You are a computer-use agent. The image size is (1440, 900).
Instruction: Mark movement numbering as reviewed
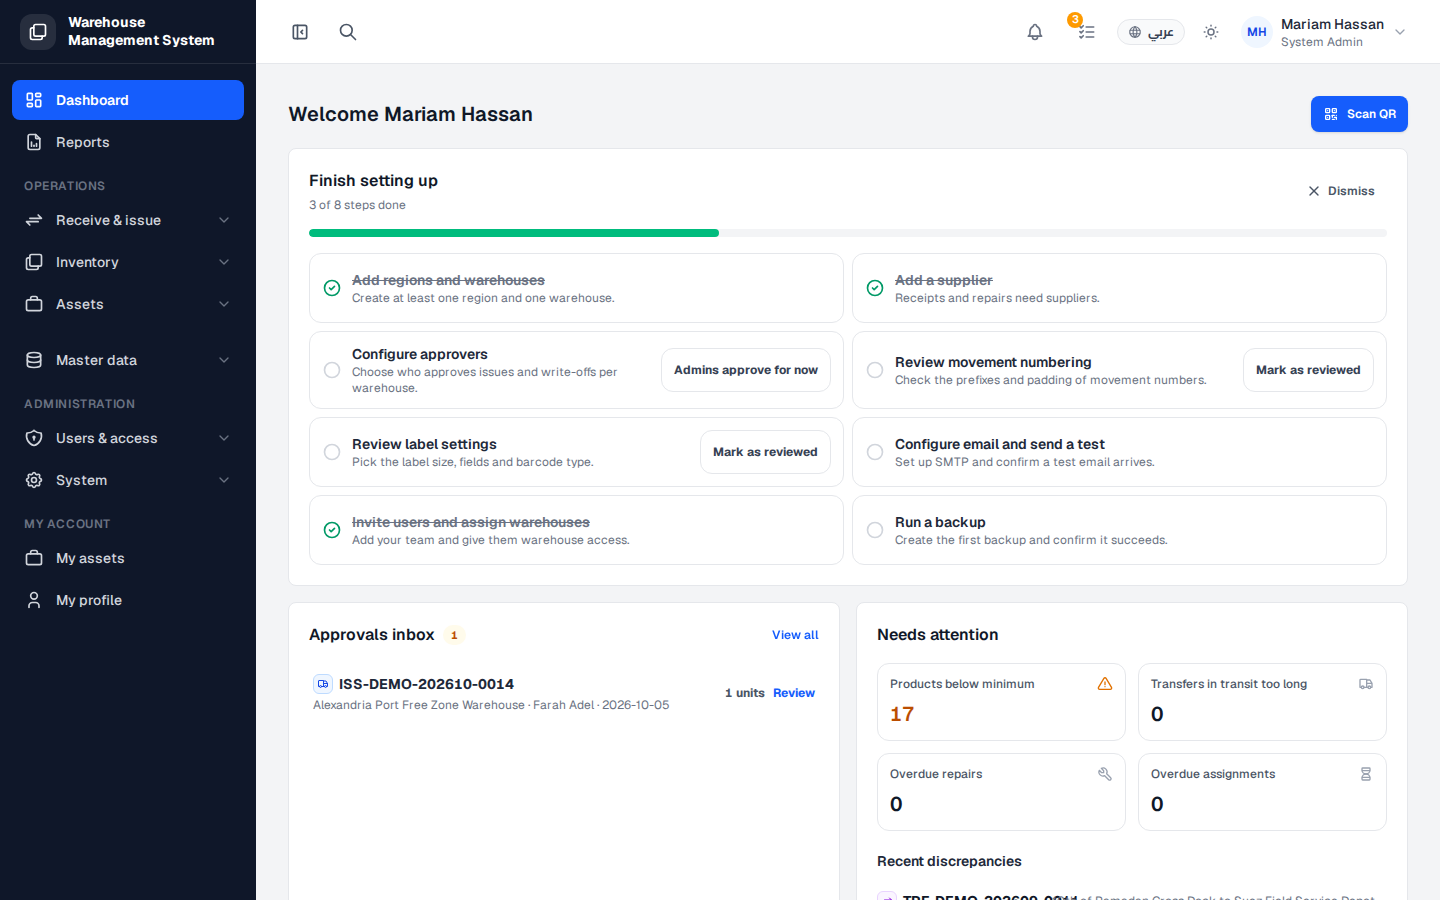click(x=1308, y=370)
